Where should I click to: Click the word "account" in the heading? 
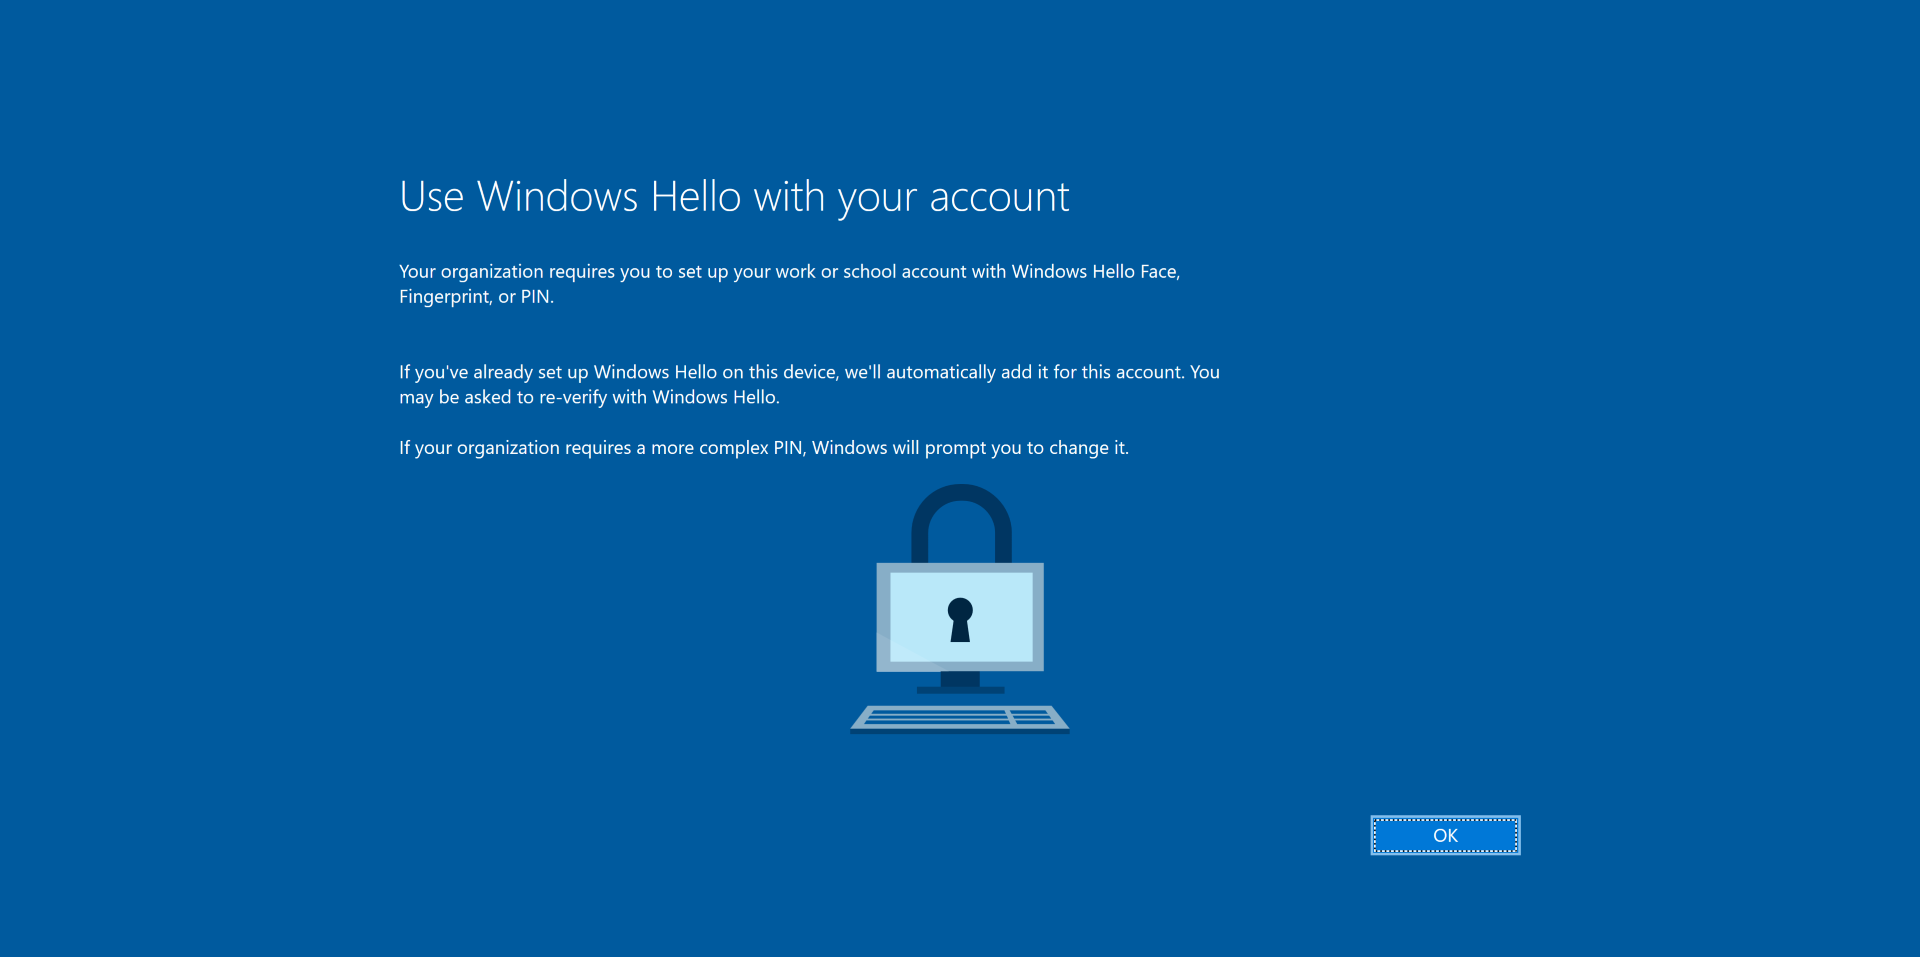[x=999, y=197]
